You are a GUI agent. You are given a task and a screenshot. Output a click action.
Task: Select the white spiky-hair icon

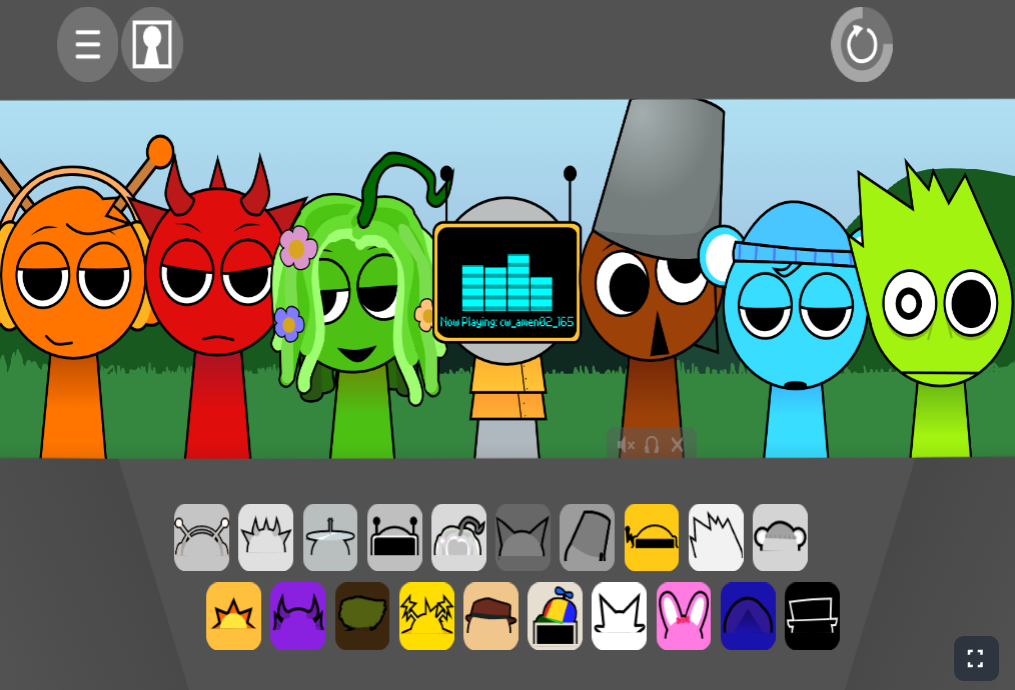[x=716, y=537]
